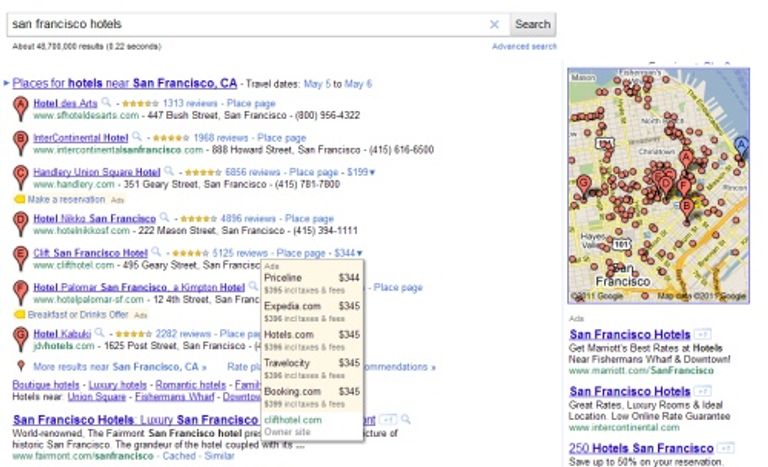Open Handlery Union Square Hotel result
Screen dimensions: 768x467
96,172
